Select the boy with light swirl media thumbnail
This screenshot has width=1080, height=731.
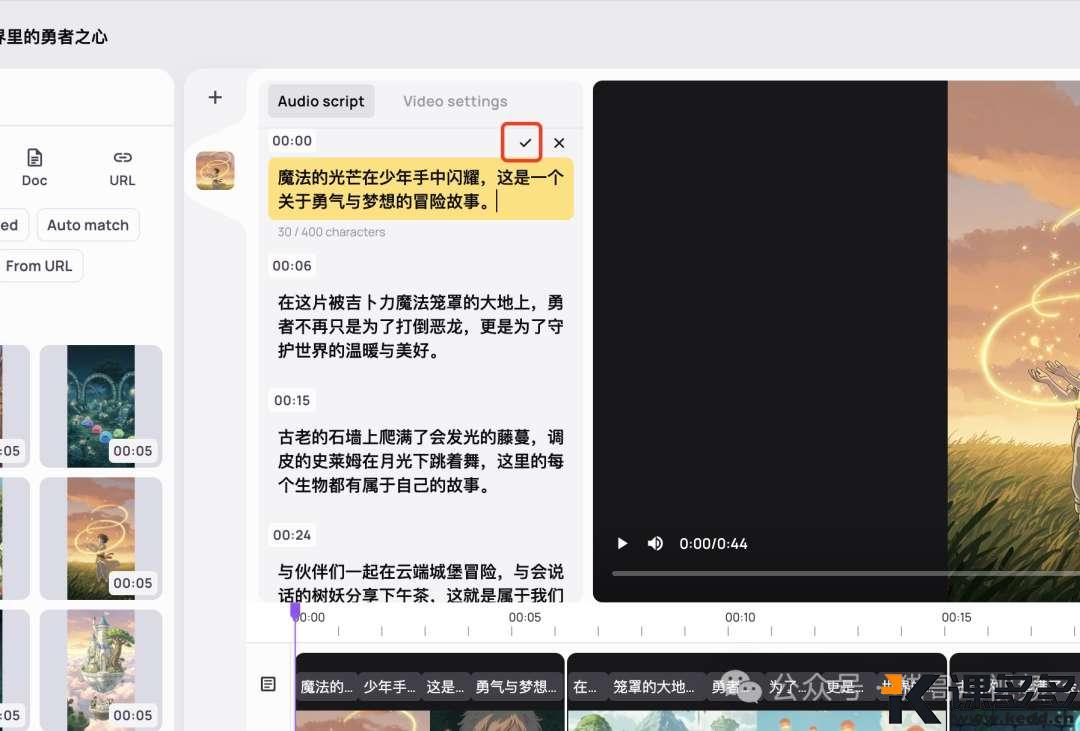[x=101, y=539]
